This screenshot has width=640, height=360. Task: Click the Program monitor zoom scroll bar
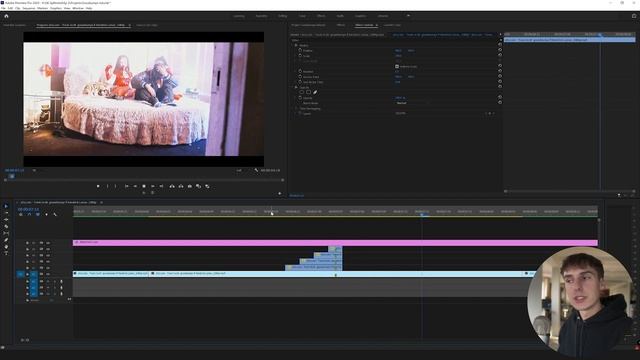143,179
